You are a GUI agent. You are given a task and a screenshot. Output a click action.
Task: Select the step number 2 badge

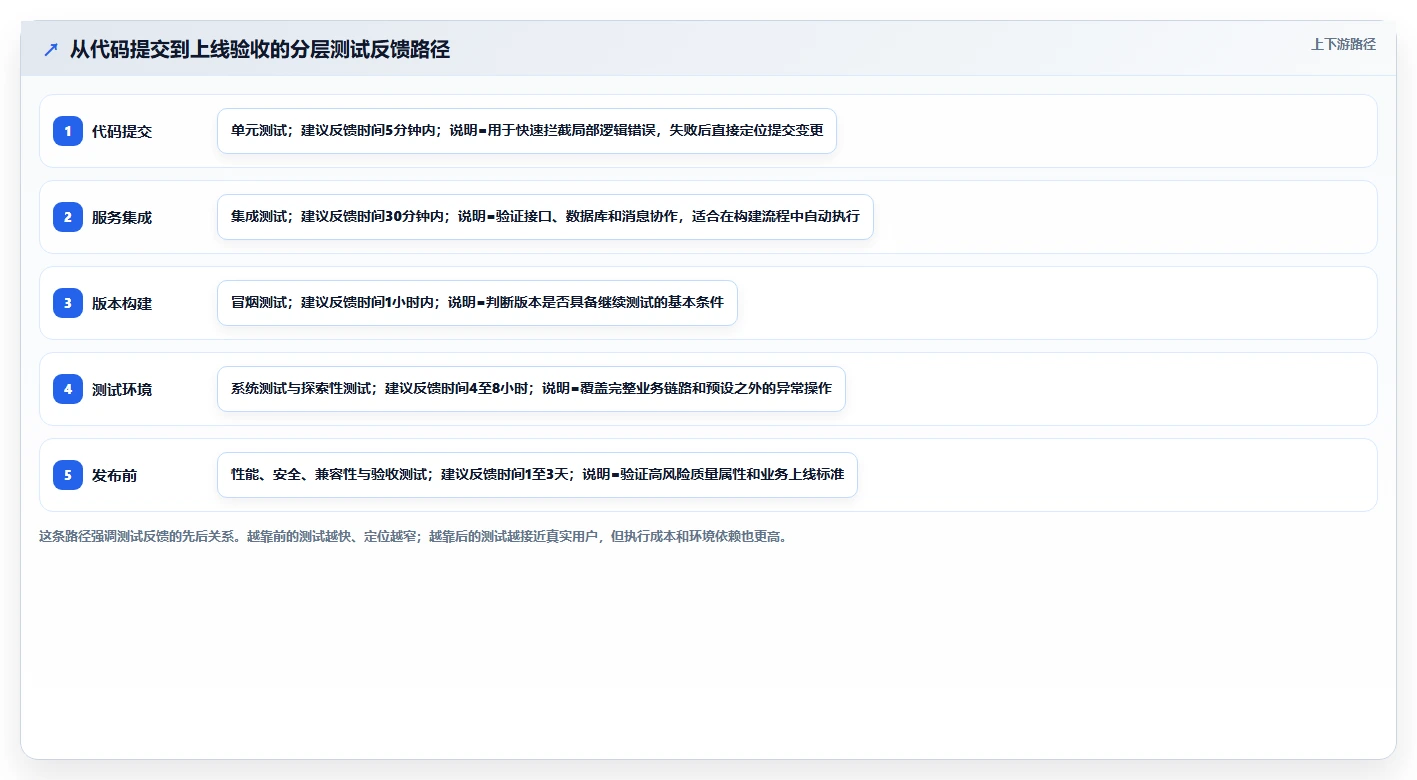pyautogui.click(x=68, y=217)
